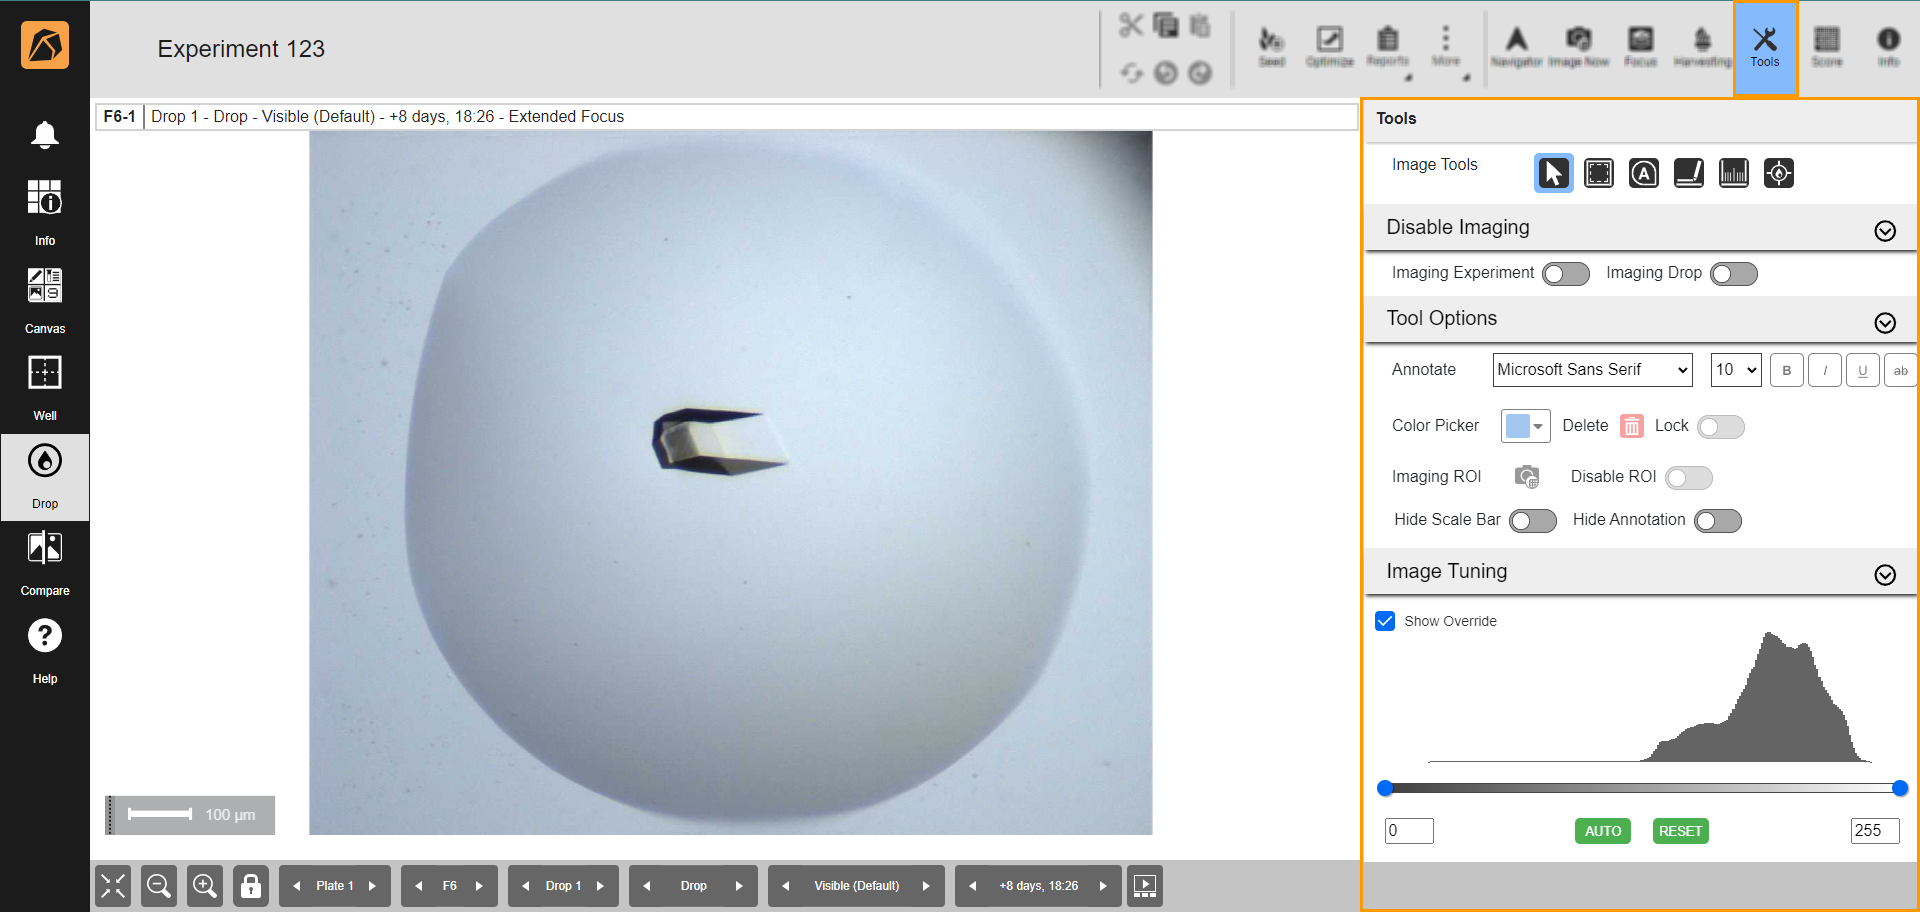Screen dimensions: 1920x912
Task: Toggle the Imaging Experiment switch
Action: 1565,274
